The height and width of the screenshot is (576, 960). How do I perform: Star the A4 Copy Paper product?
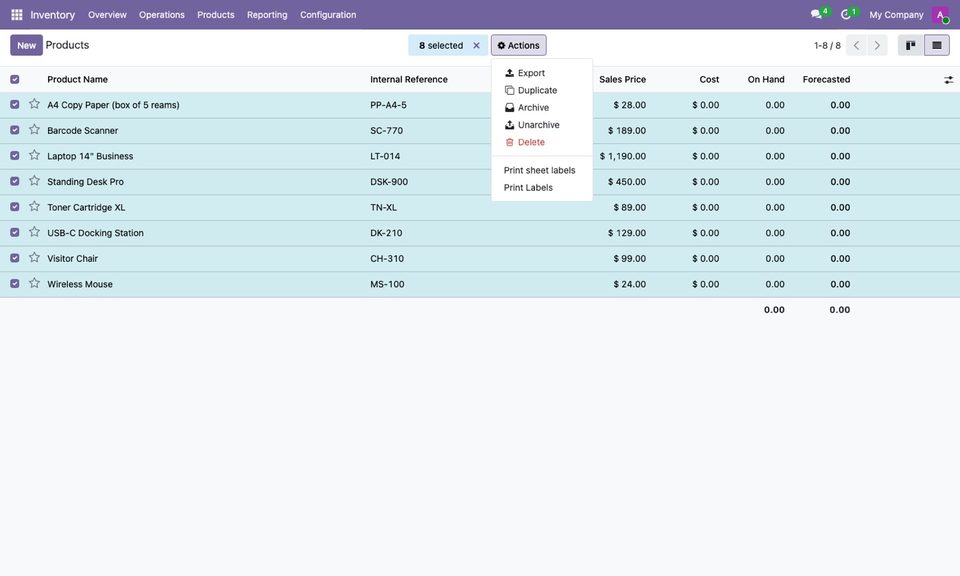34,104
